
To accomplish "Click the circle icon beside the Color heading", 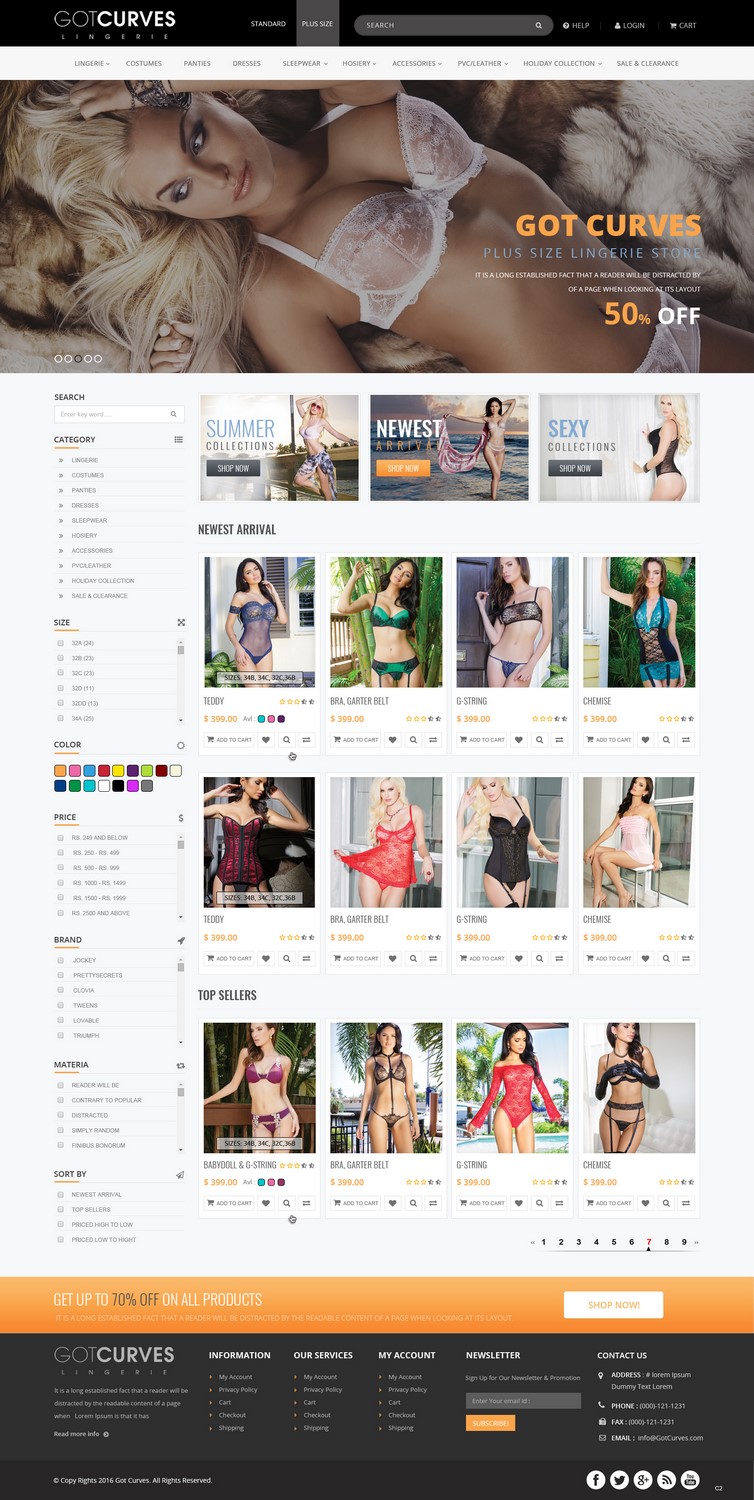I will pyautogui.click(x=180, y=745).
